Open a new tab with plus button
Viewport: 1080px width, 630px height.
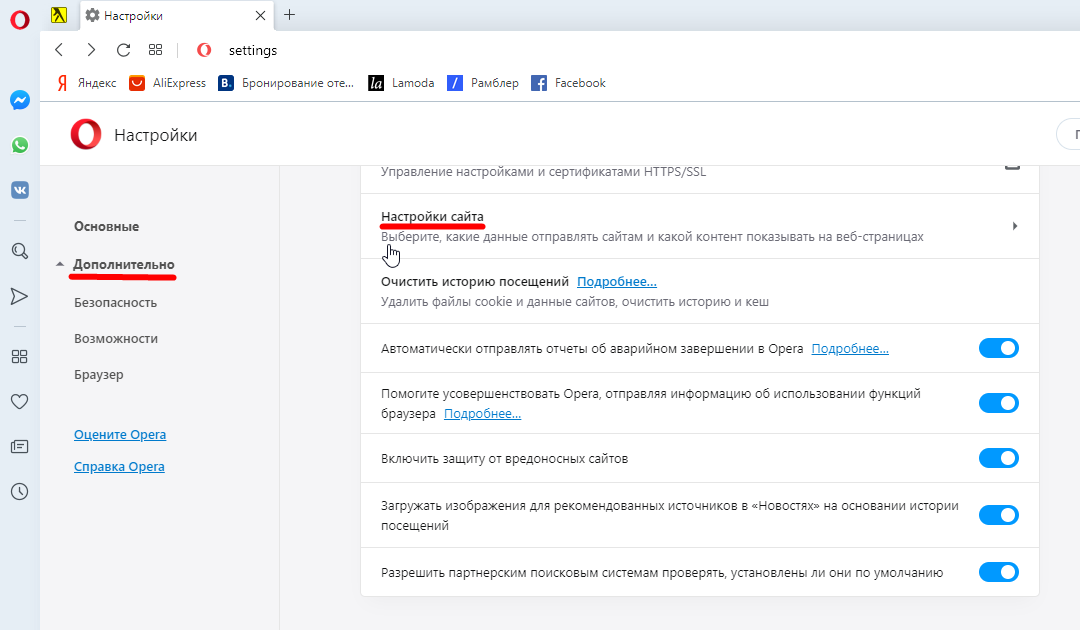coord(290,14)
